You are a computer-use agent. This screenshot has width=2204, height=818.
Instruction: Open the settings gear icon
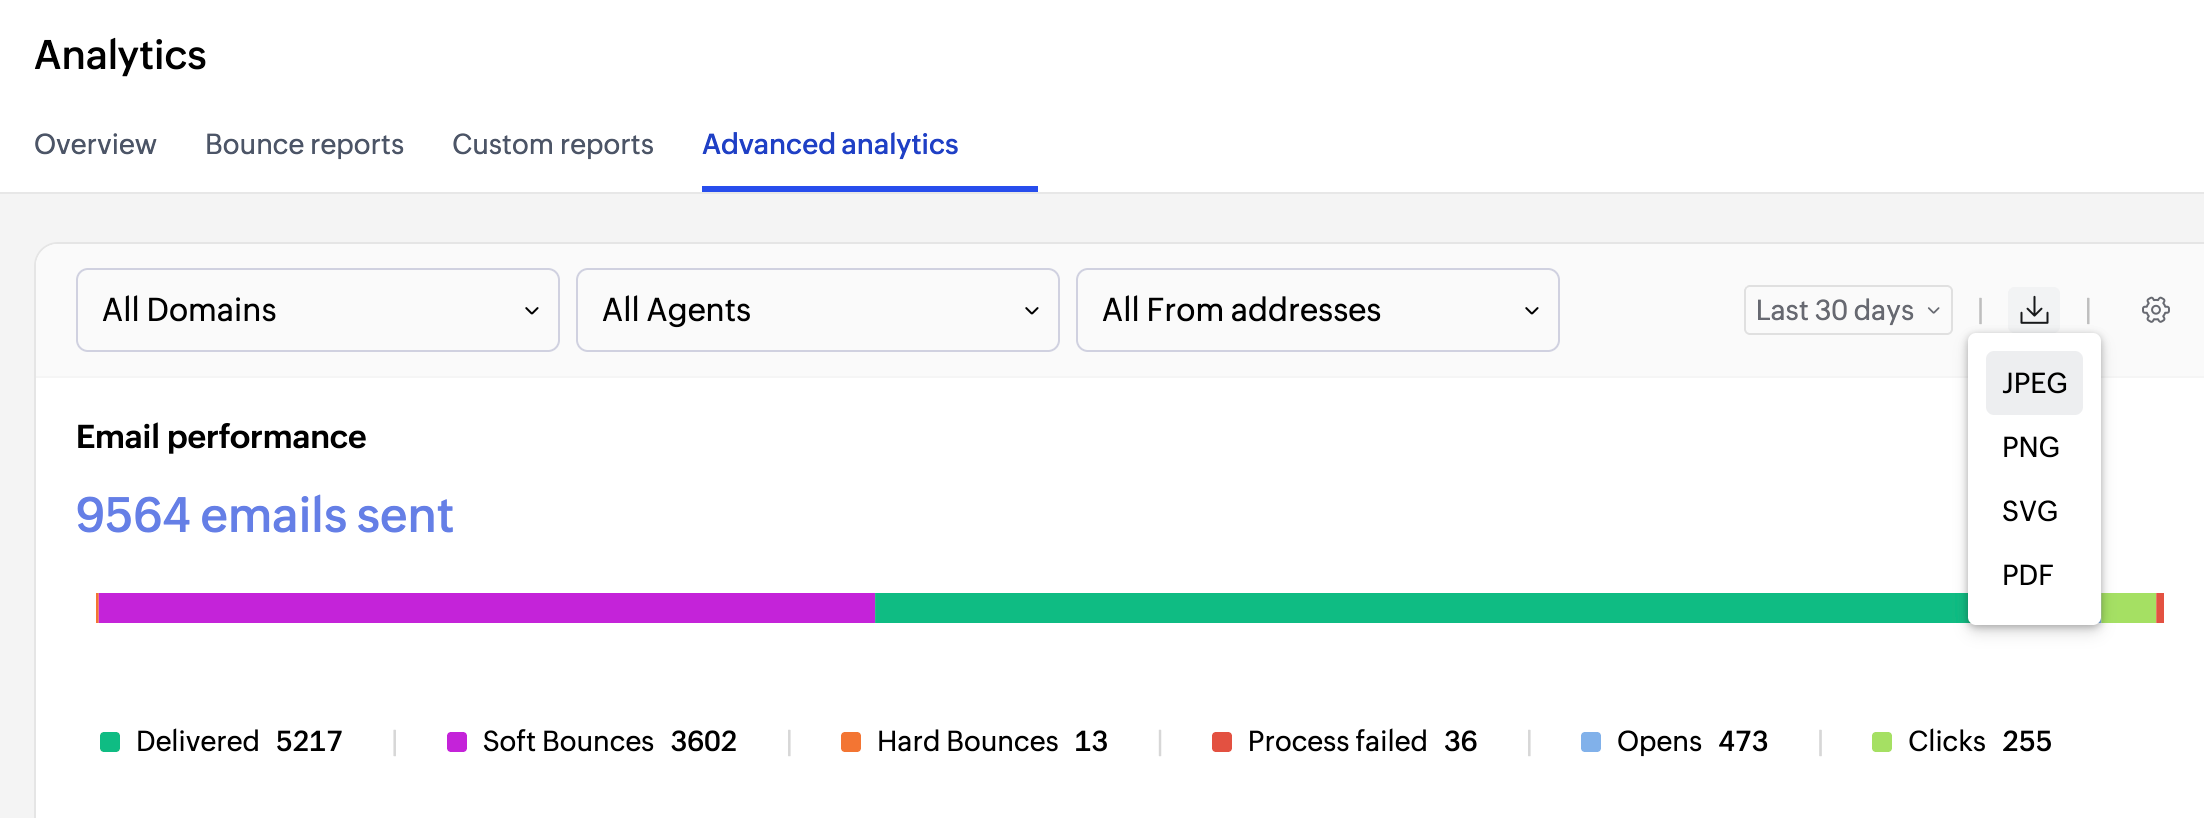2156,310
